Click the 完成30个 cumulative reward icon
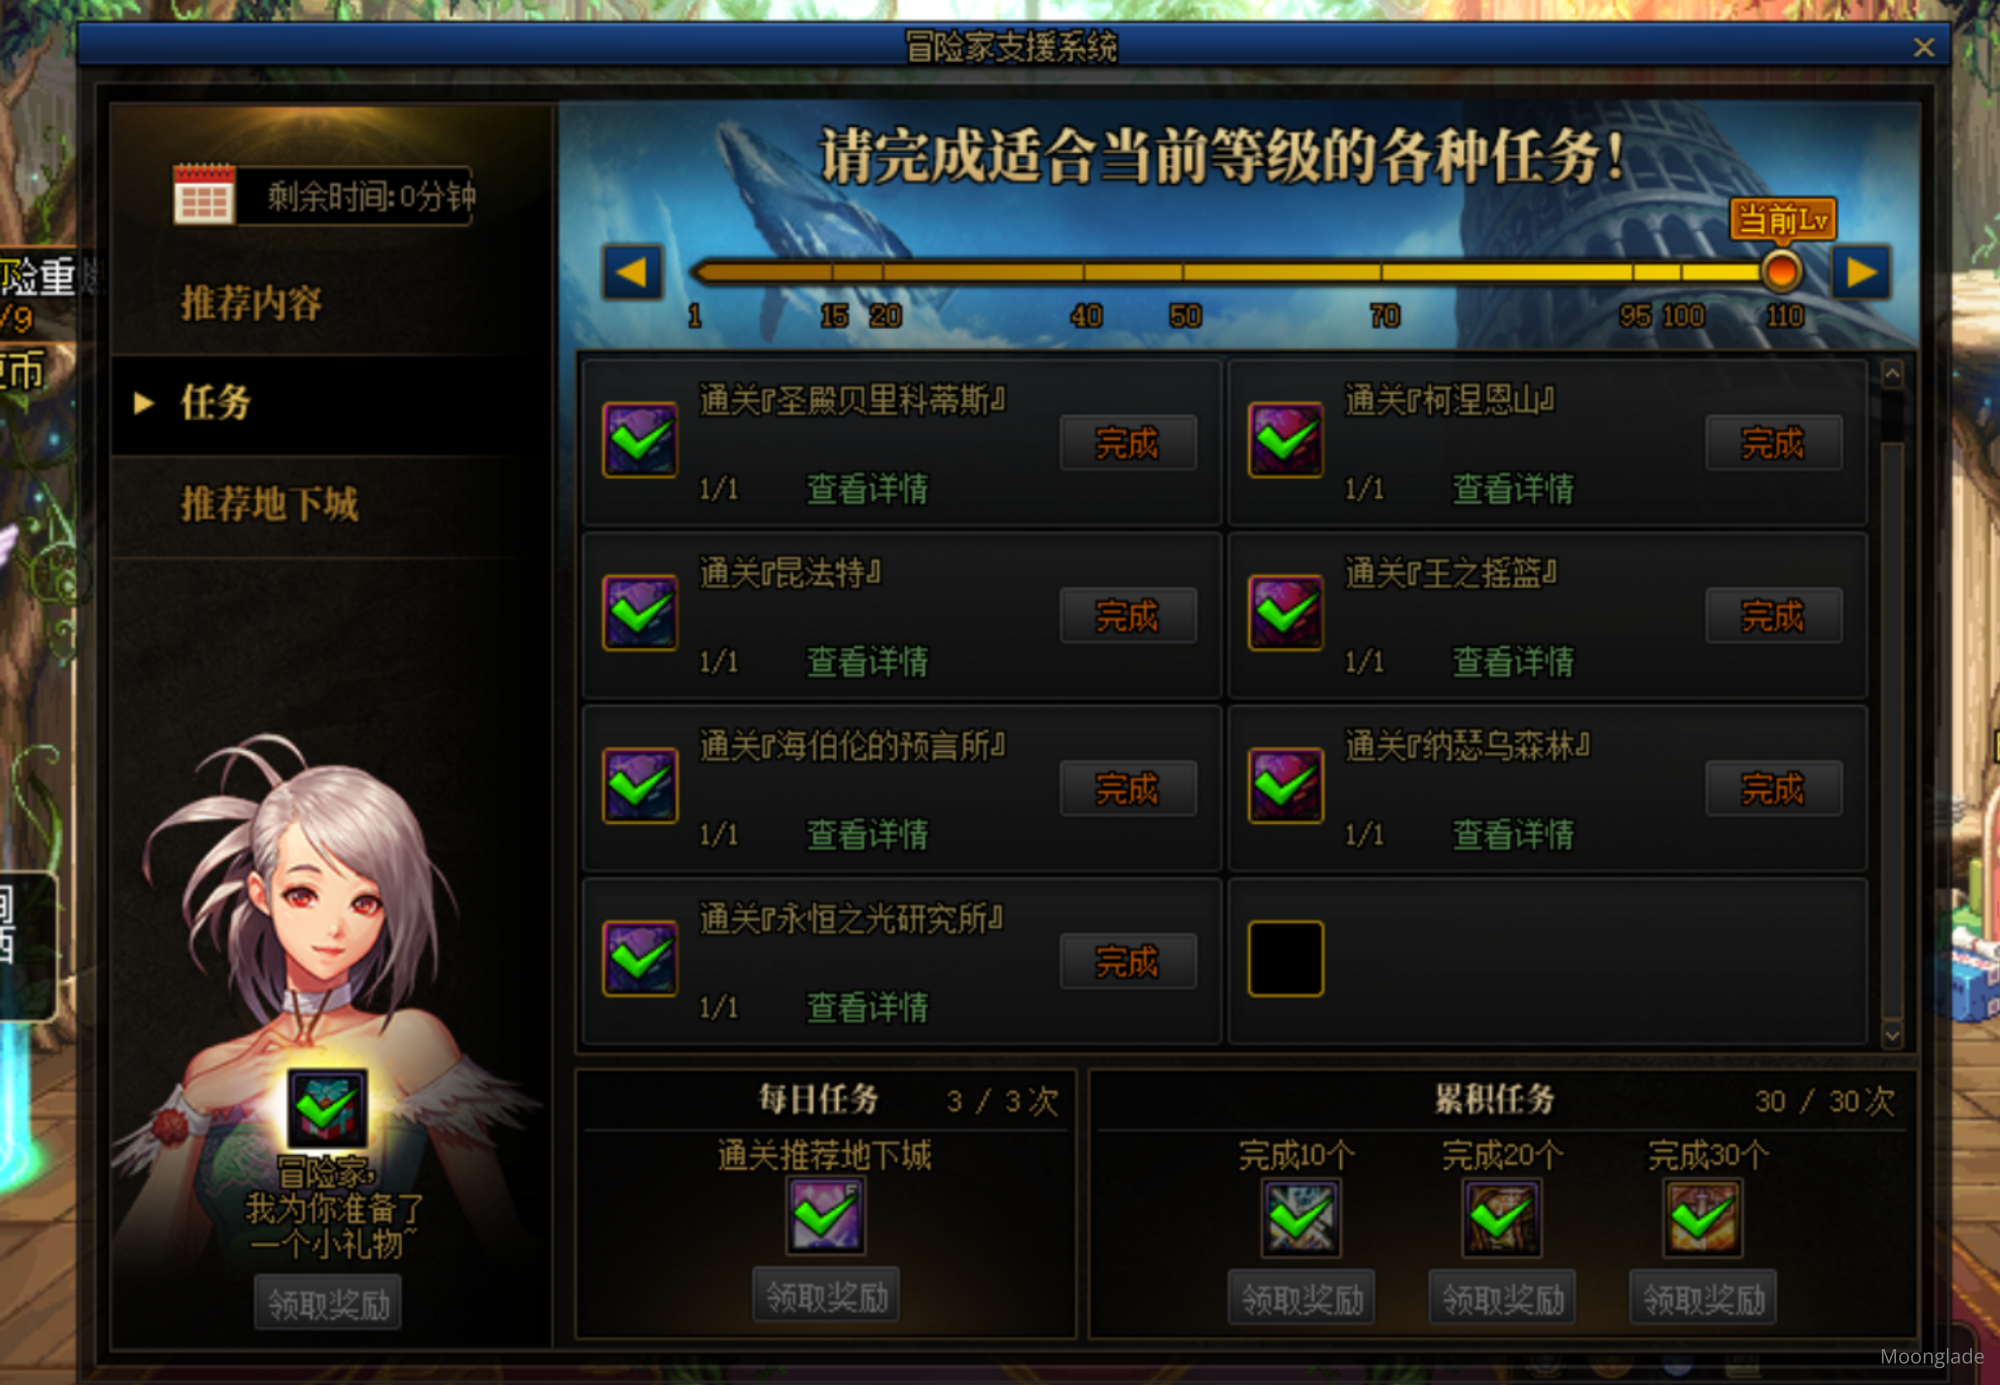The height and width of the screenshot is (1385, 2000). tap(1703, 1218)
